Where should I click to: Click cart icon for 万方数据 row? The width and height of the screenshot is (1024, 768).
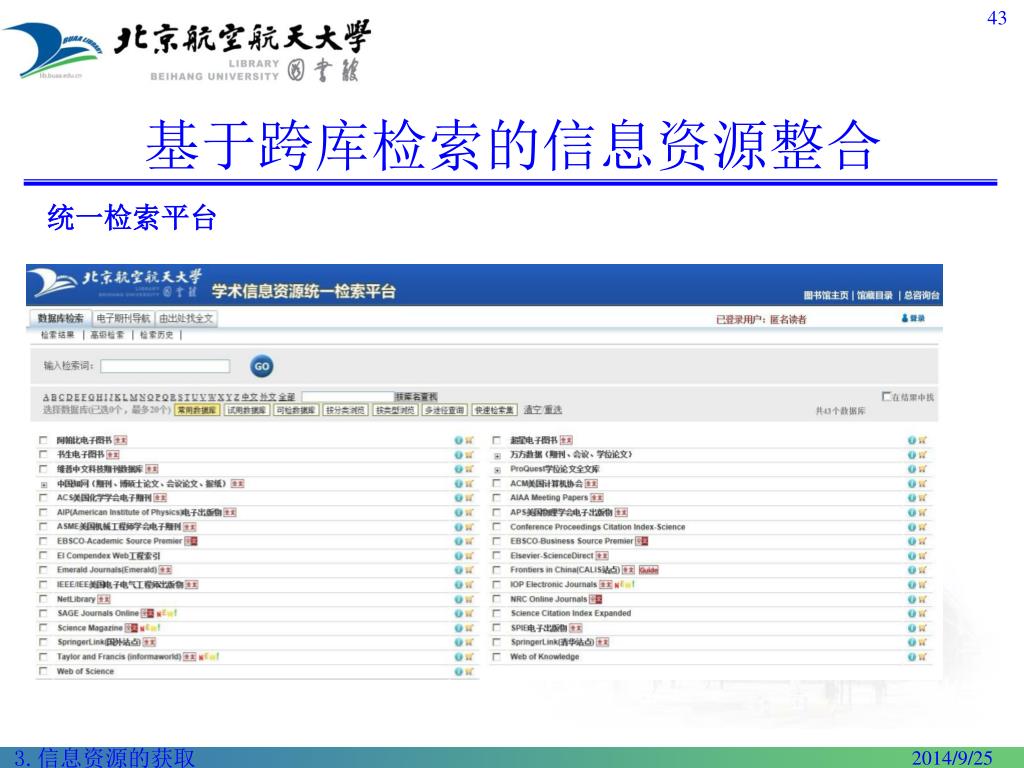click(x=922, y=455)
